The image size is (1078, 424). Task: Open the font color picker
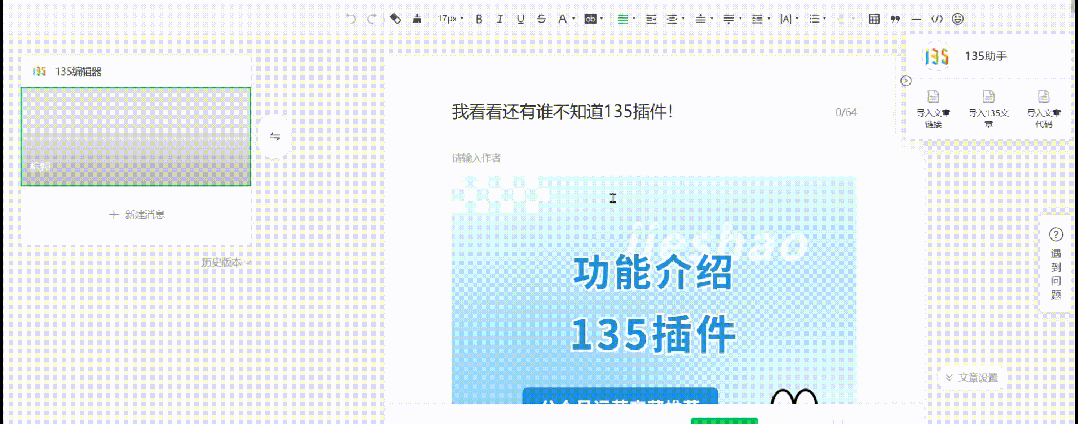(564, 18)
